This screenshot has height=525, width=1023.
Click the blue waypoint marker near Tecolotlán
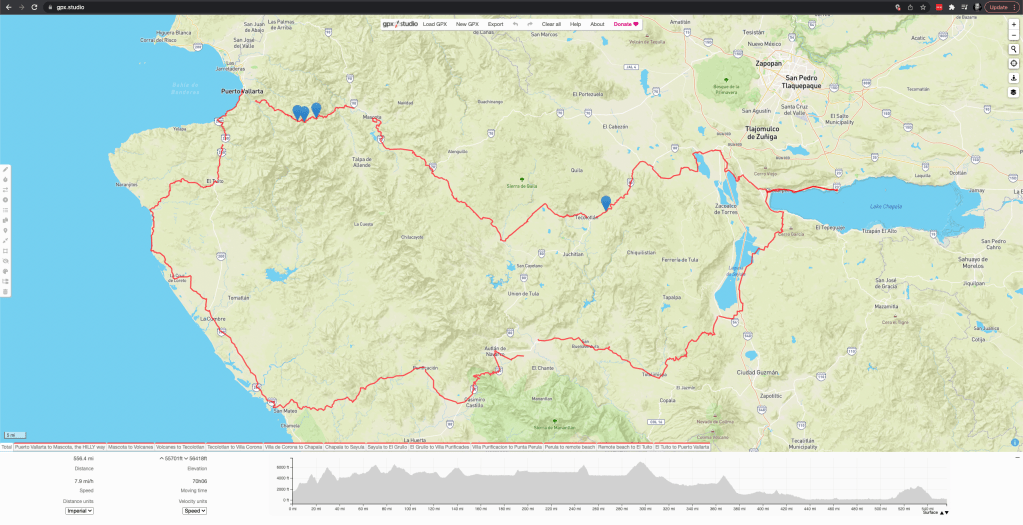[606, 202]
